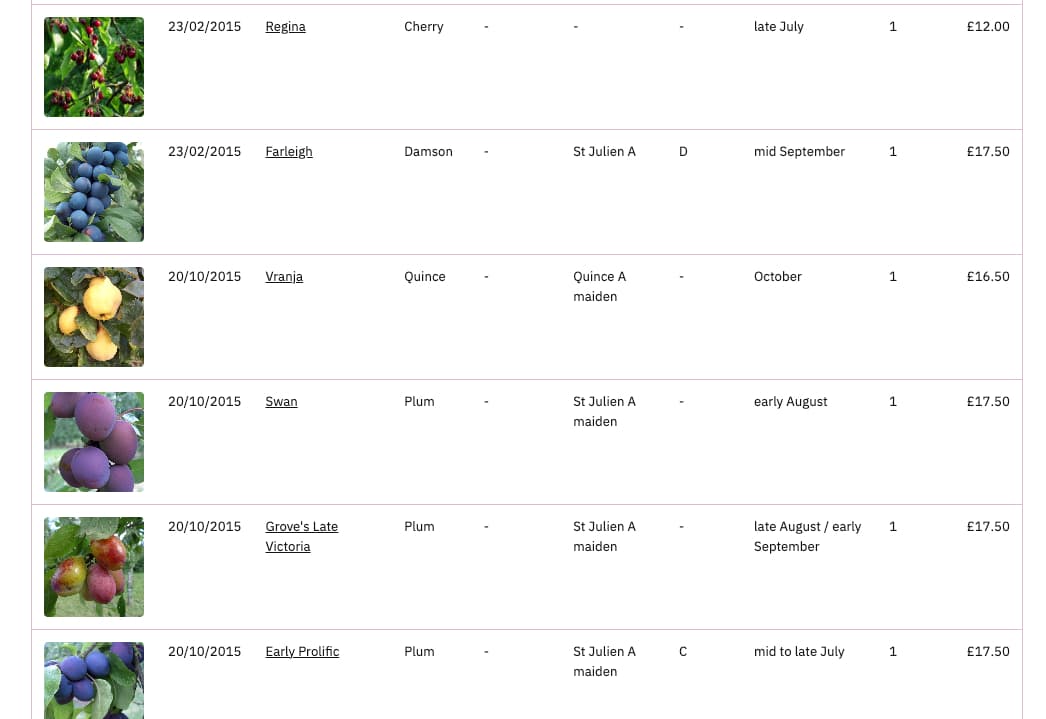Click the mid September picking season cell

pyautogui.click(x=799, y=152)
